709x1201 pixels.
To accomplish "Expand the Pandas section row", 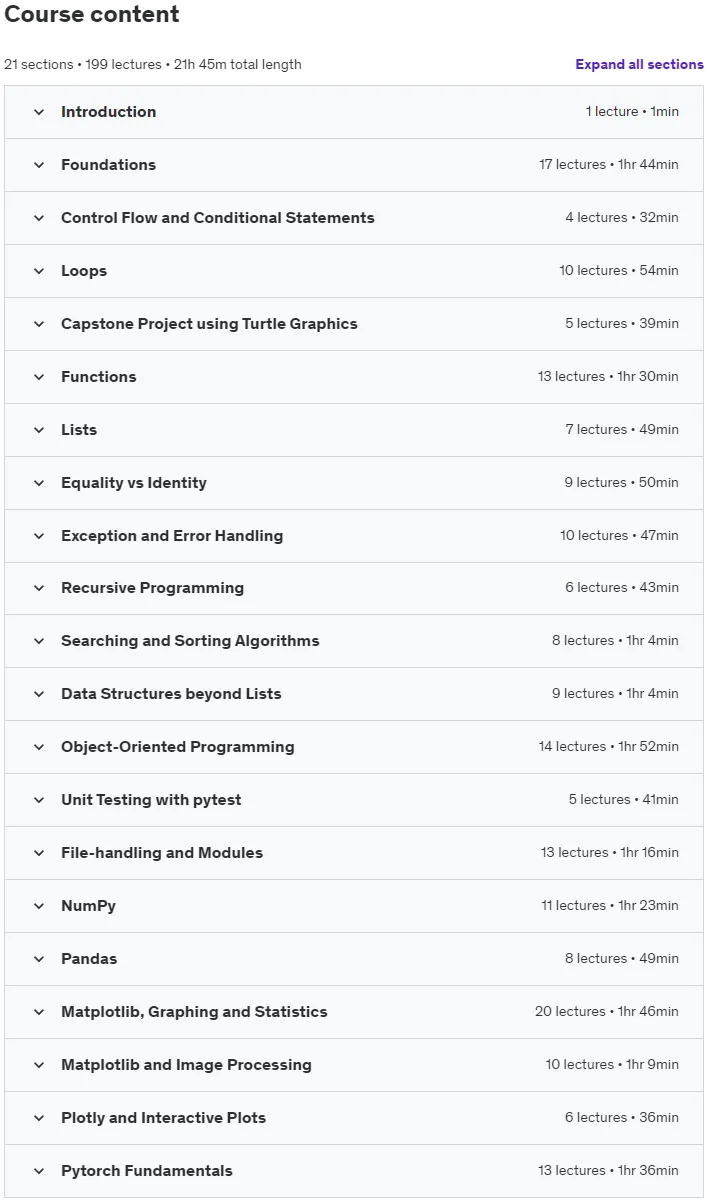I will tap(354, 959).
